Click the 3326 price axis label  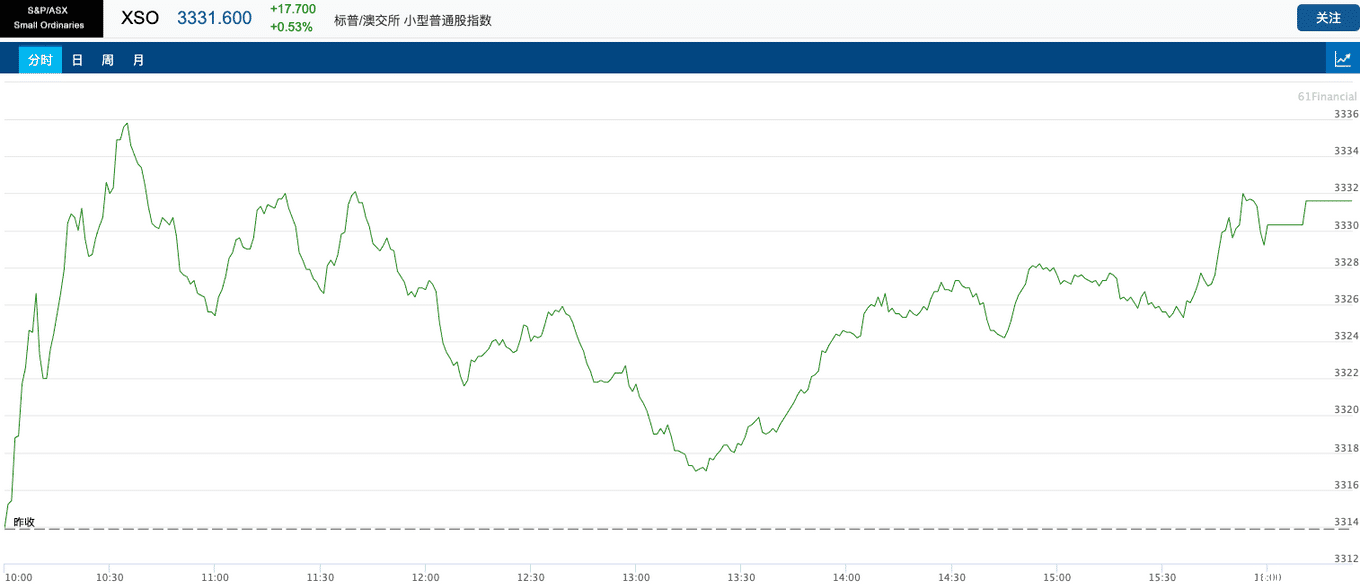coord(1346,299)
